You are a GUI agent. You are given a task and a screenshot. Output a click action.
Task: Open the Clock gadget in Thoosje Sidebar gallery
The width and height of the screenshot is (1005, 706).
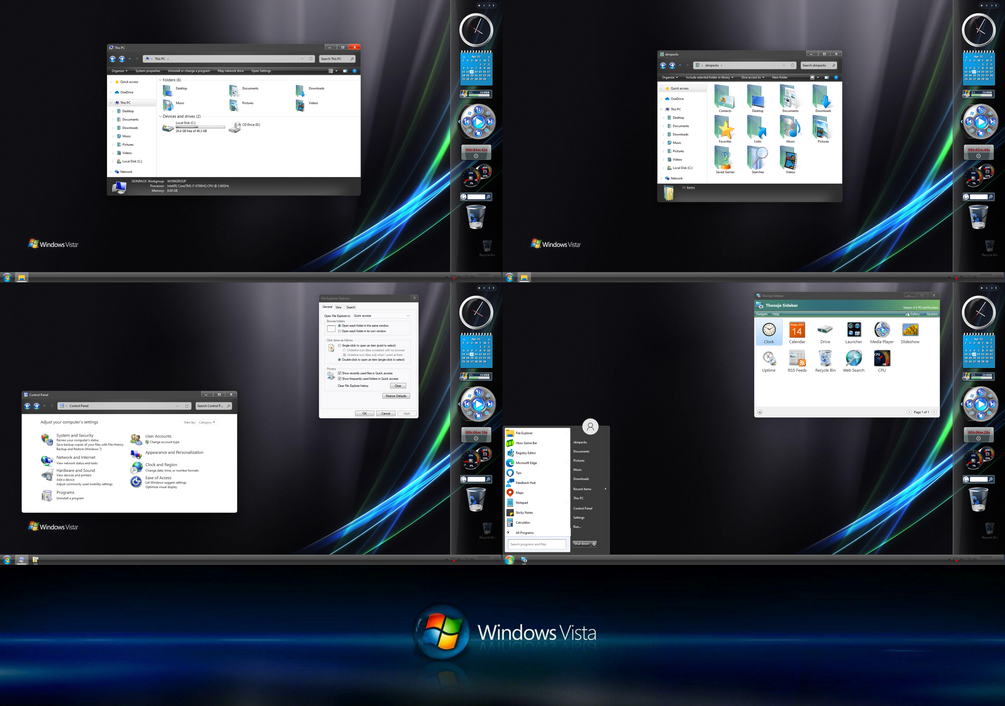click(x=768, y=332)
